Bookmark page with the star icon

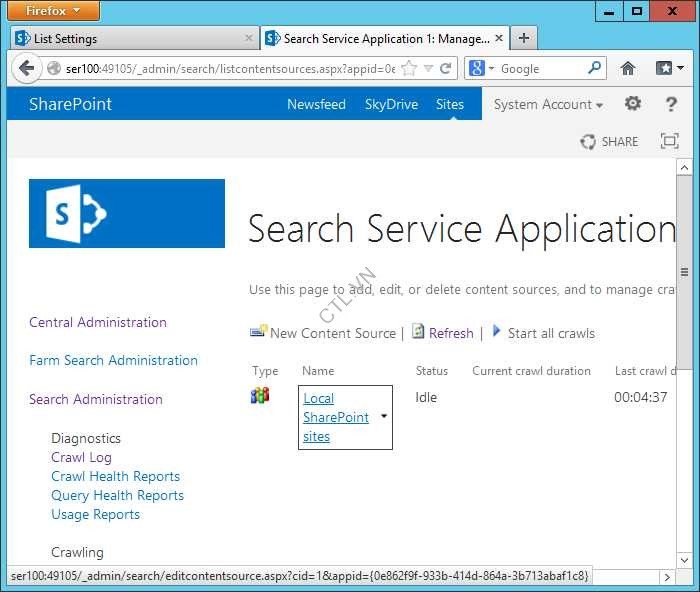[x=410, y=69]
